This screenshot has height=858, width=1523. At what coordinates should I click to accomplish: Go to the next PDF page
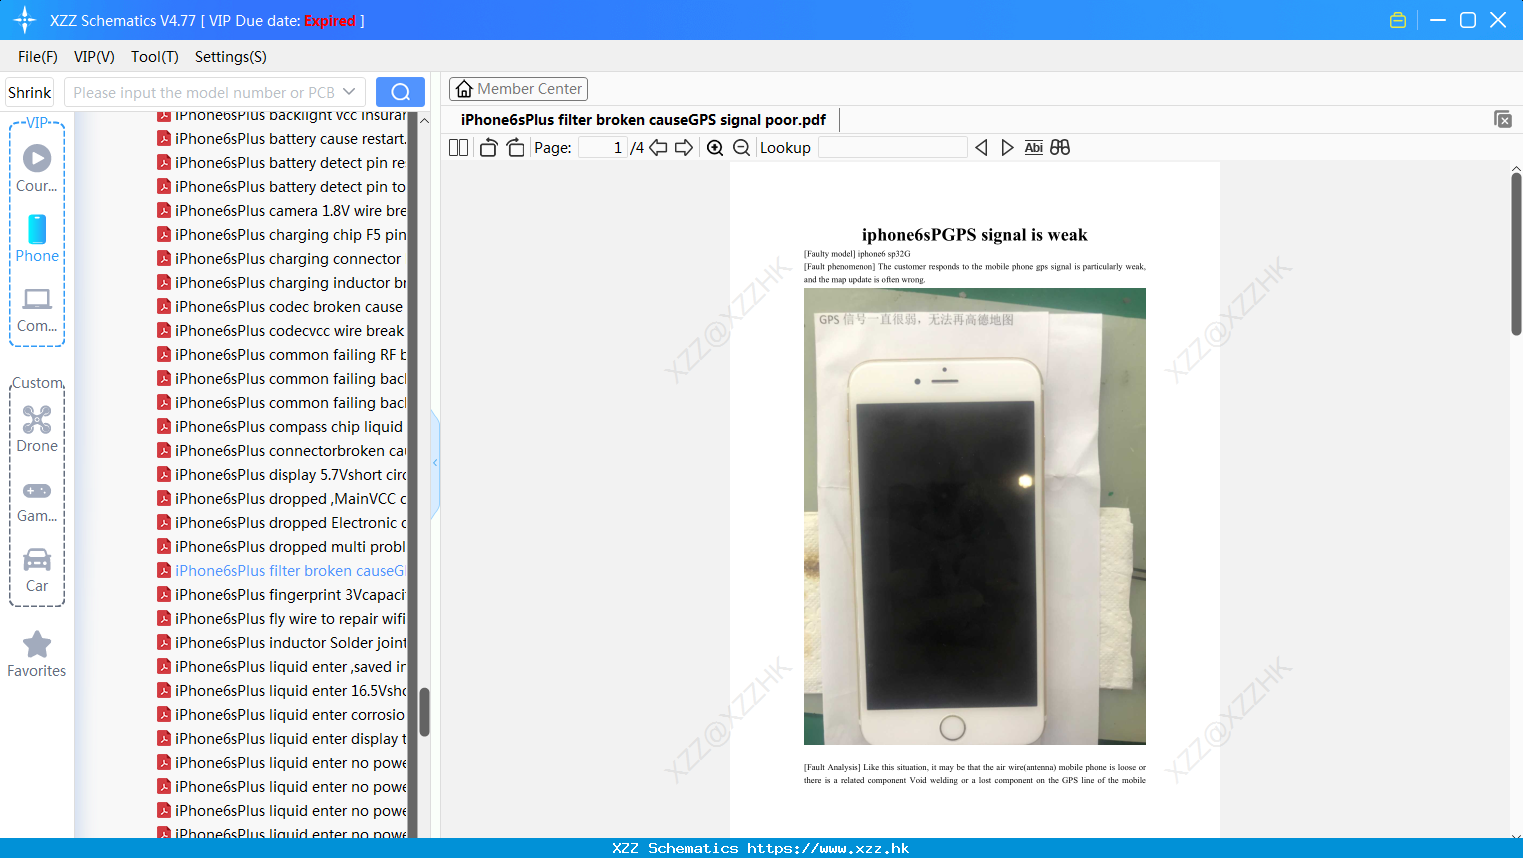coord(684,148)
